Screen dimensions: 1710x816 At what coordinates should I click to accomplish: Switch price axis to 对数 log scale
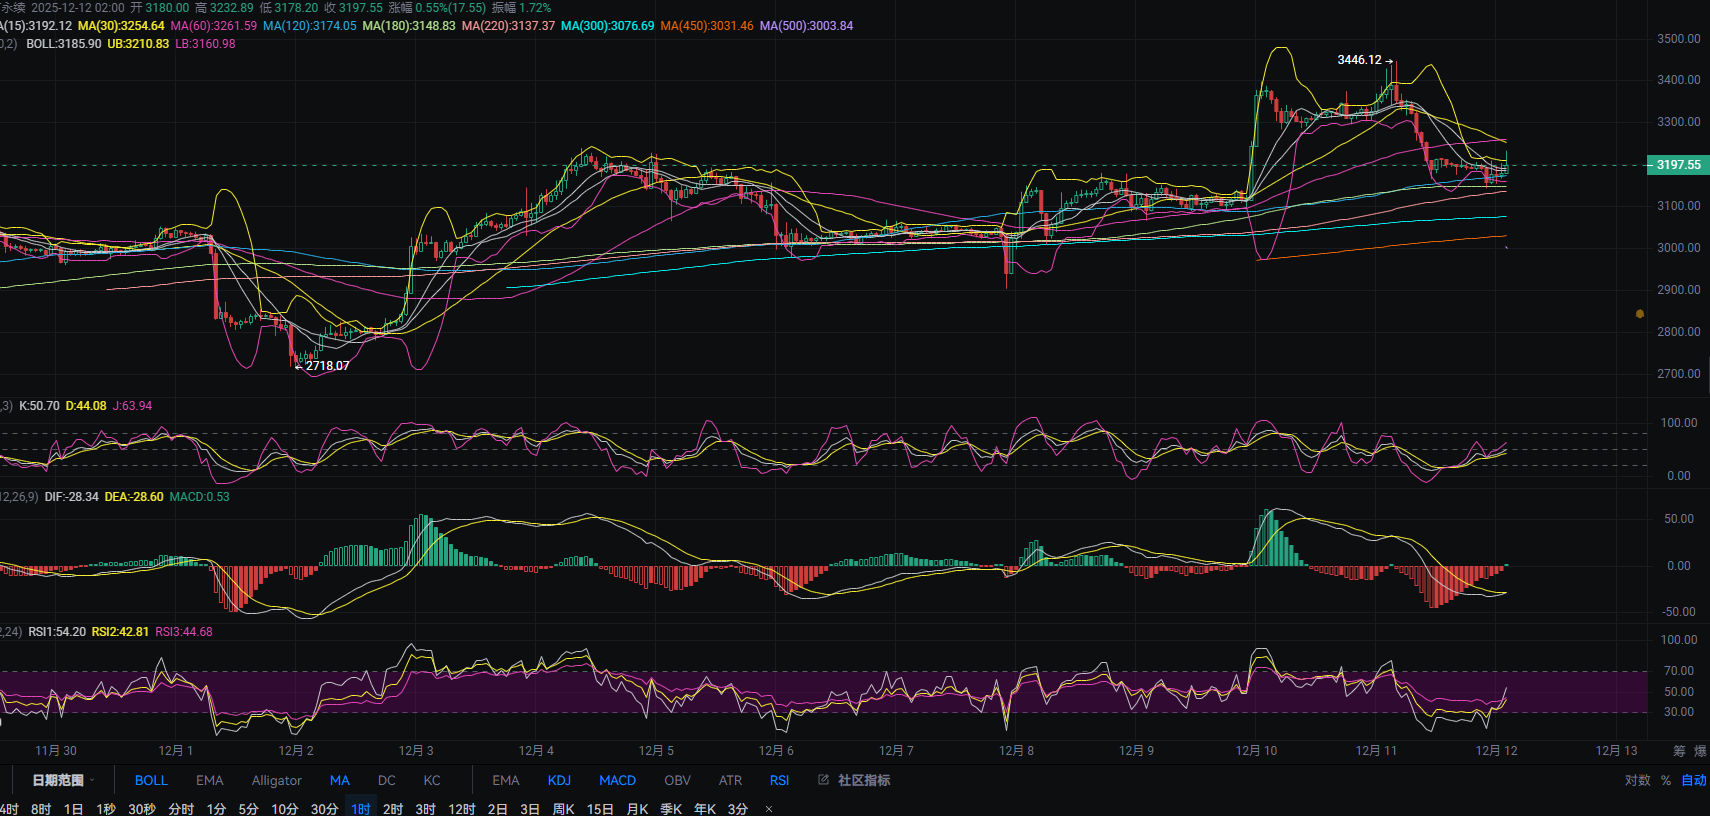[x=1637, y=780]
